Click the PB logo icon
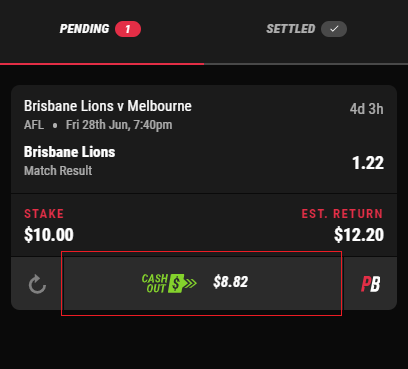This screenshot has width=408, height=369. coord(371,284)
